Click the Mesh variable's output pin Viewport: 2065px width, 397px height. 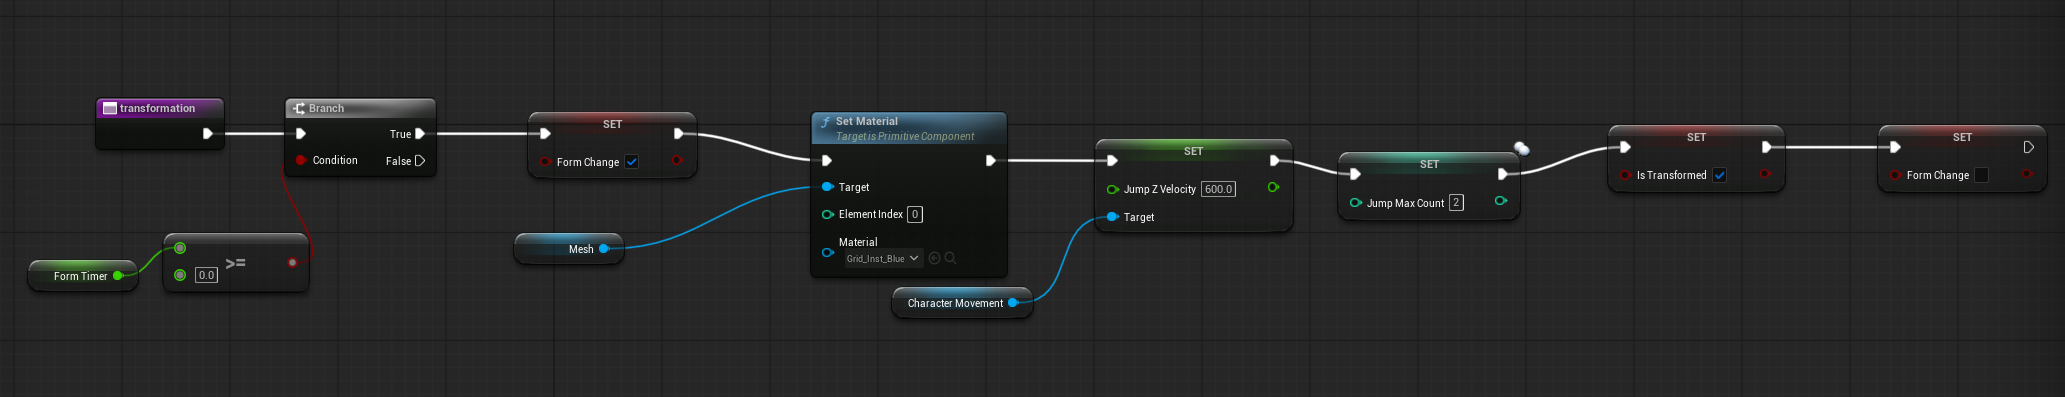pos(604,248)
